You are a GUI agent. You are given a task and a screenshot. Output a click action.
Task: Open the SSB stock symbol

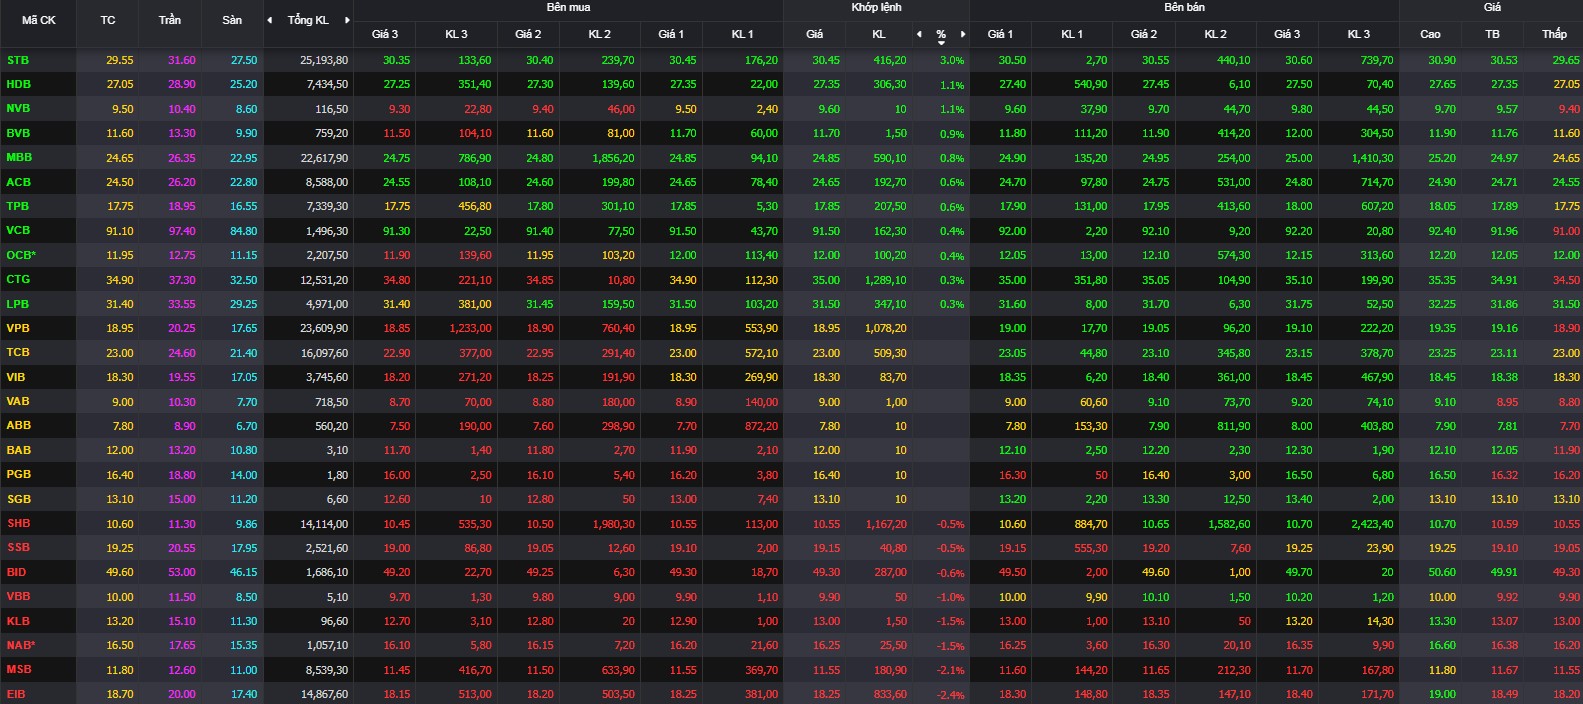pos(18,547)
